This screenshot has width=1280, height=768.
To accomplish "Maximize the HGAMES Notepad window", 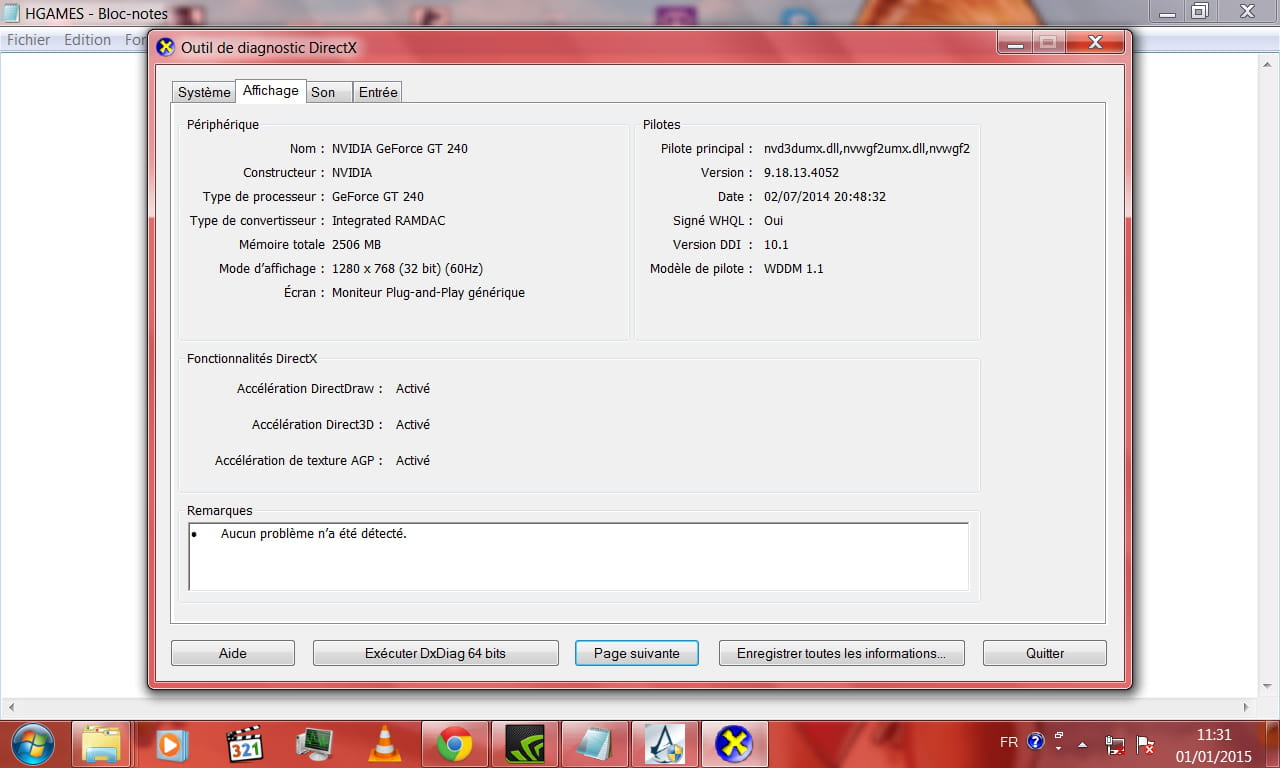I will pyautogui.click(x=1199, y=12).
